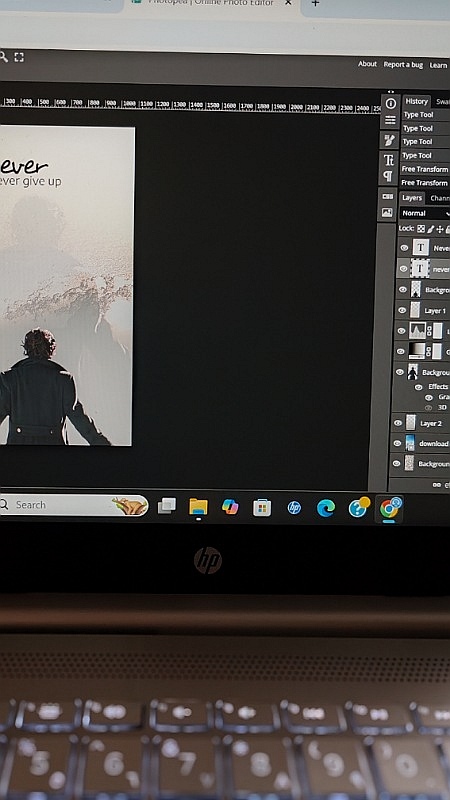Open File Explorer from the taskbar

[198, 507]
